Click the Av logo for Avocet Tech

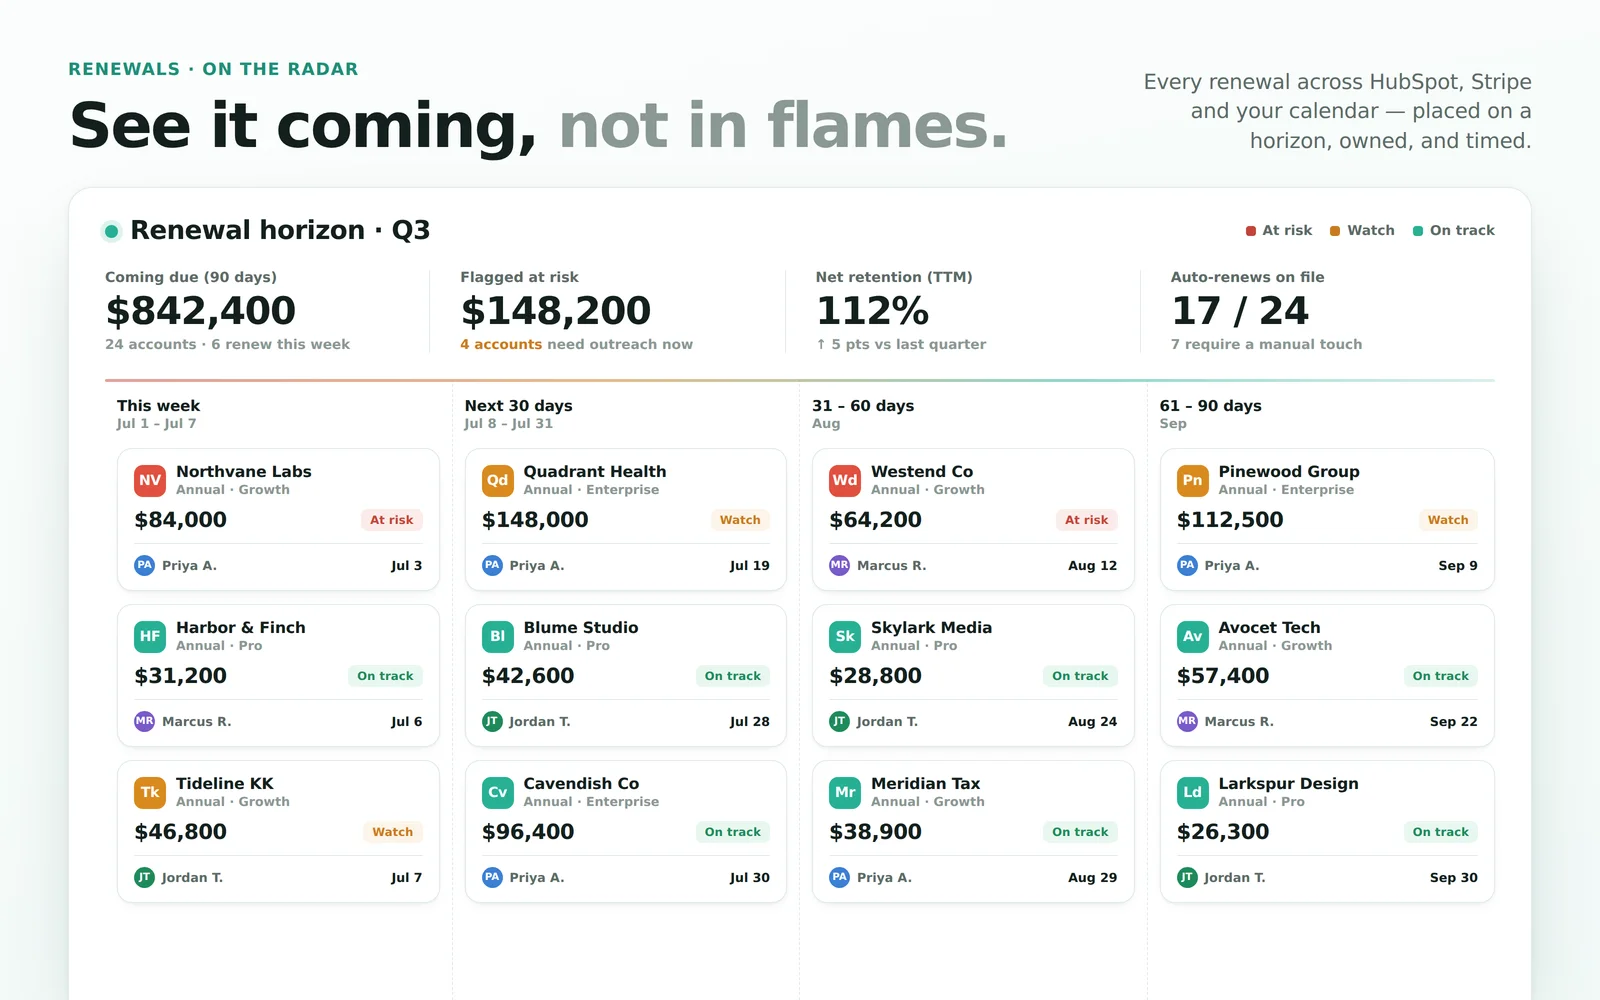coord(1192,636)
